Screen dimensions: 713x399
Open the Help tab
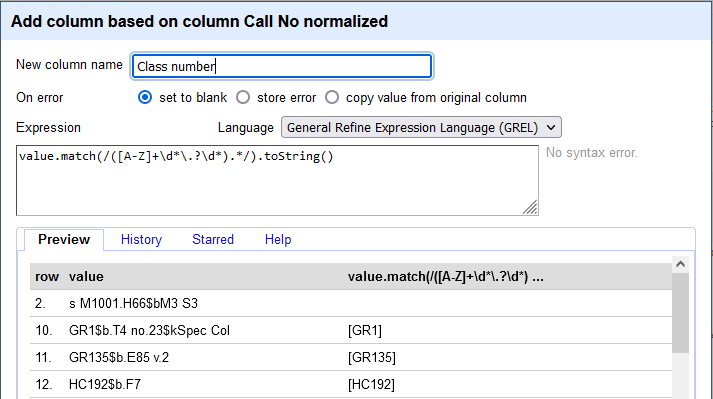278,239
